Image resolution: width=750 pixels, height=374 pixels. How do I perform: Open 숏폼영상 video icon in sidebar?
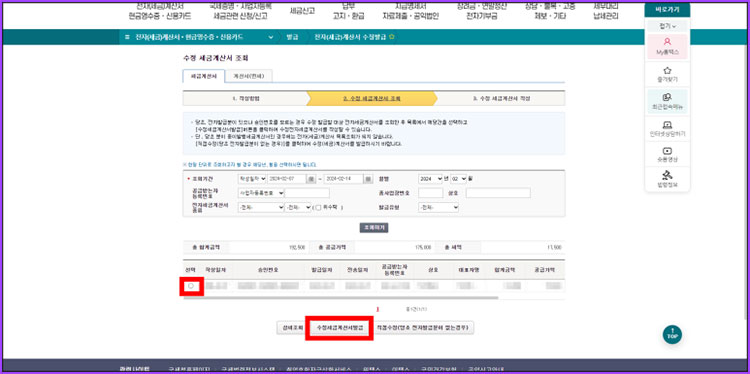[667, 151]
